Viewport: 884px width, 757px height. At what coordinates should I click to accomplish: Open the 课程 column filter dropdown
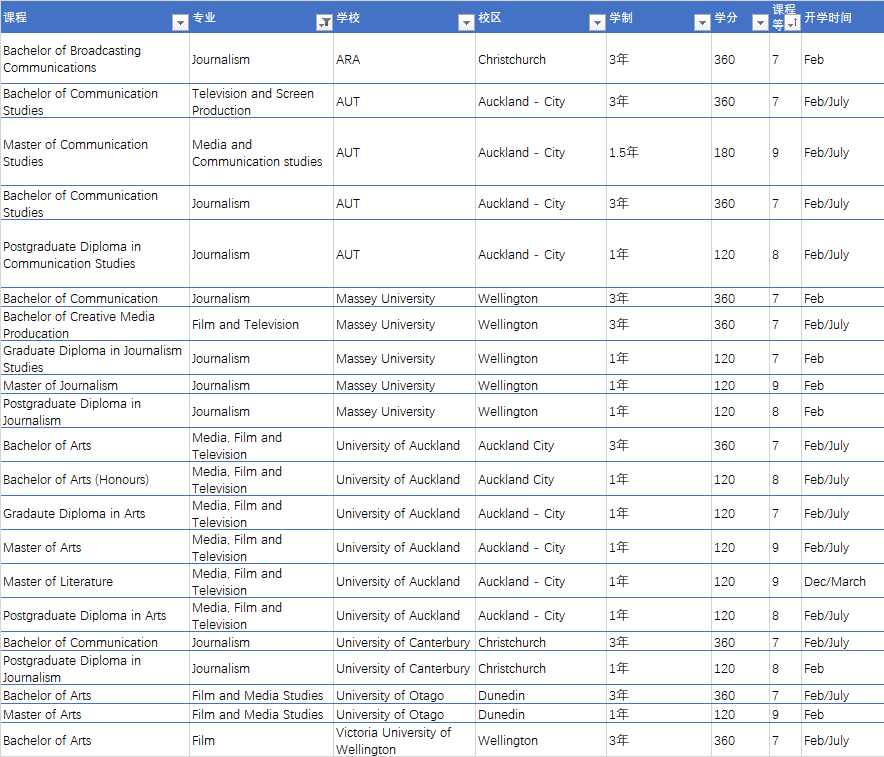coord(180,23)
